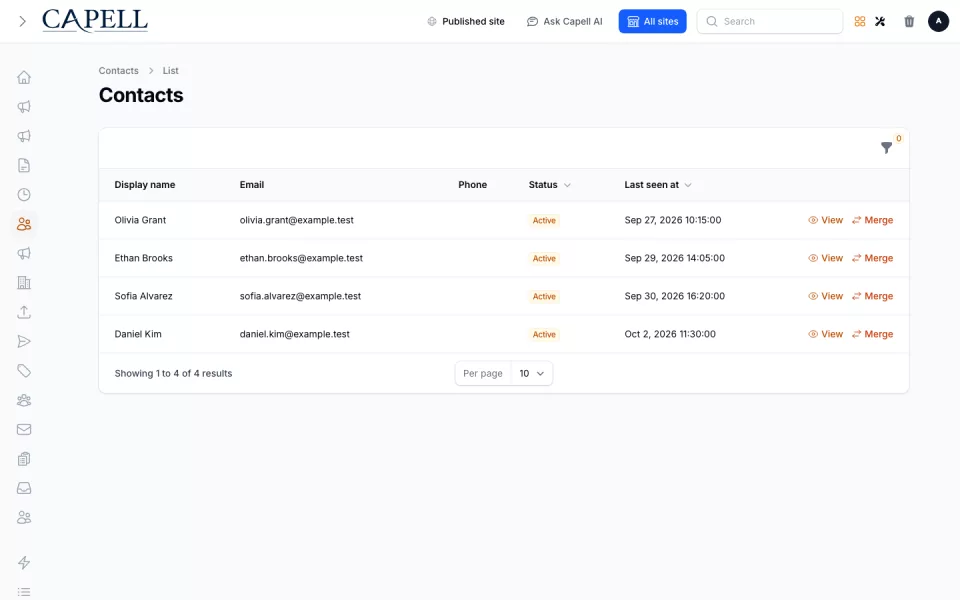Click the CAPELL logo
Image resolution: width=960 pixels, height=600 pixels.
click(x=95, y=21)
